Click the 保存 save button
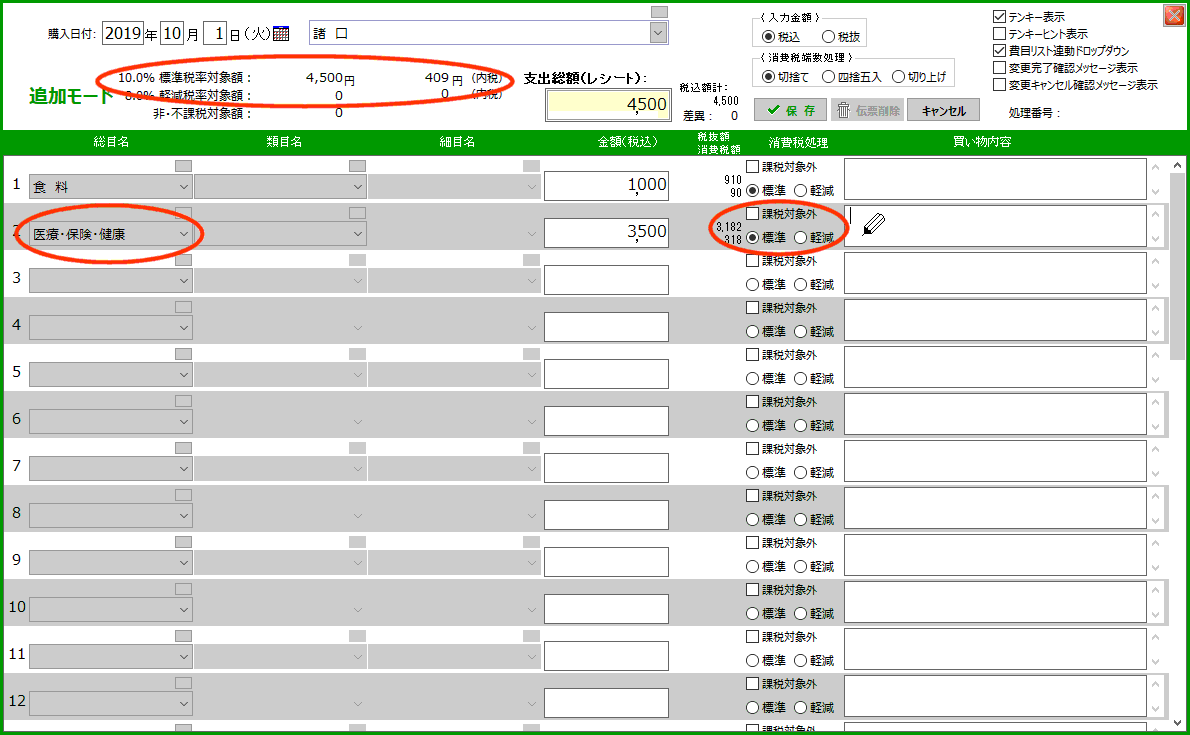The image size is (1190, 735). point(790,110)
